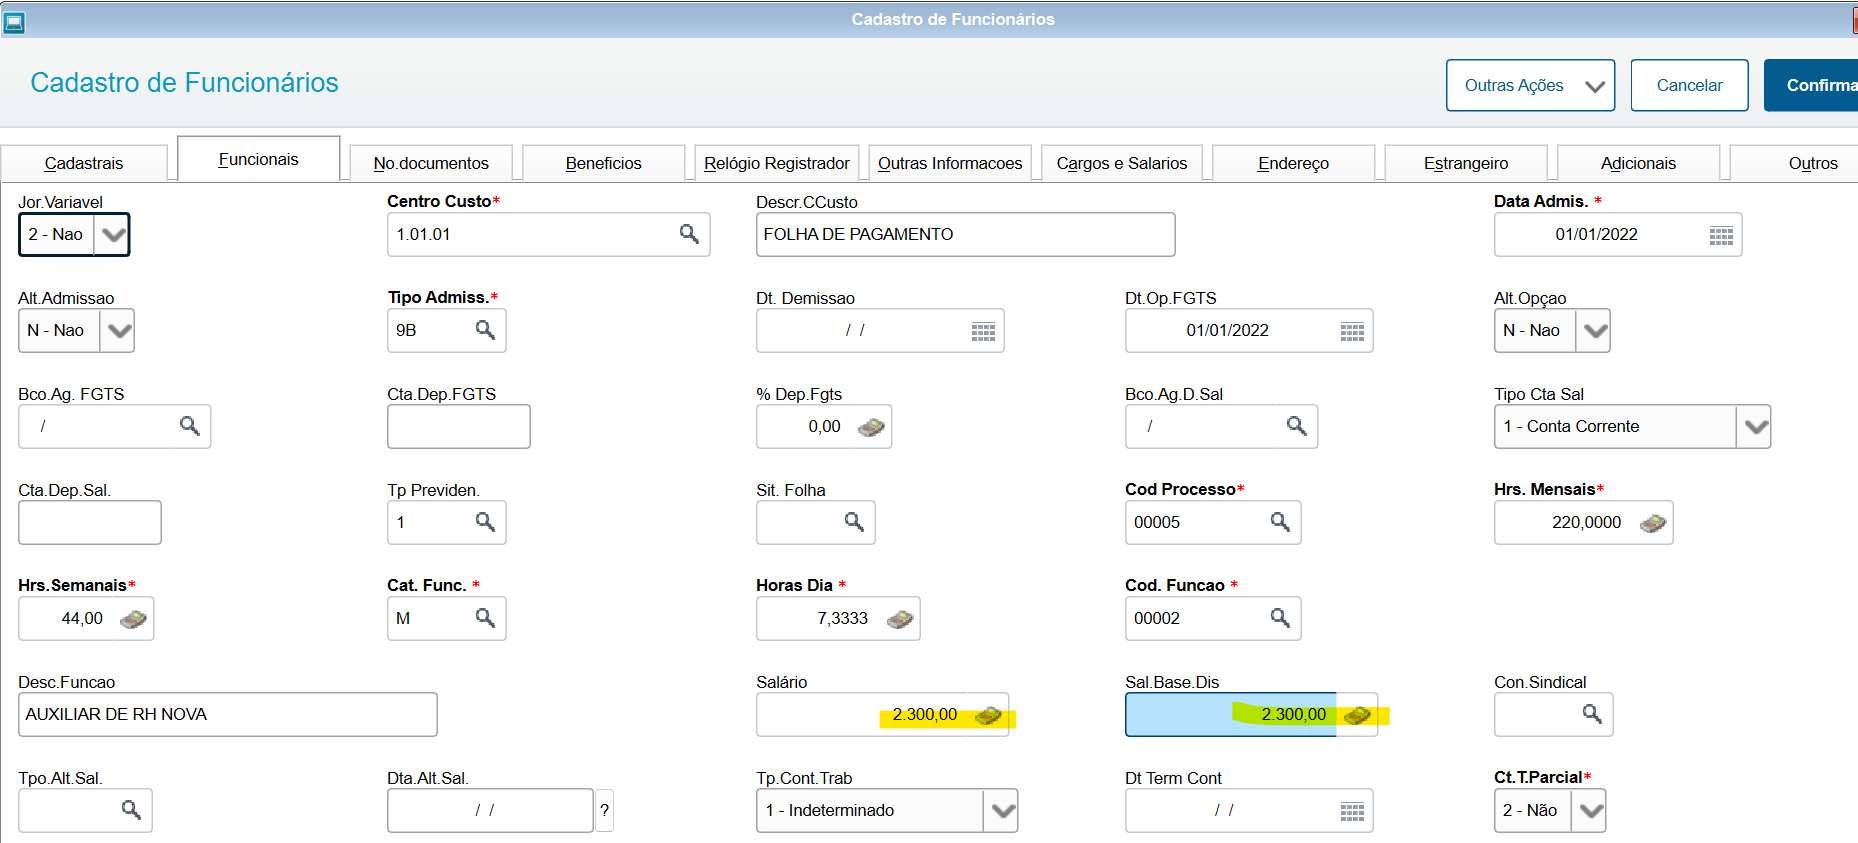Click the Desc.Funcao text field
This screenshot has width=1858, height=843.
click(x=227, y=715)
